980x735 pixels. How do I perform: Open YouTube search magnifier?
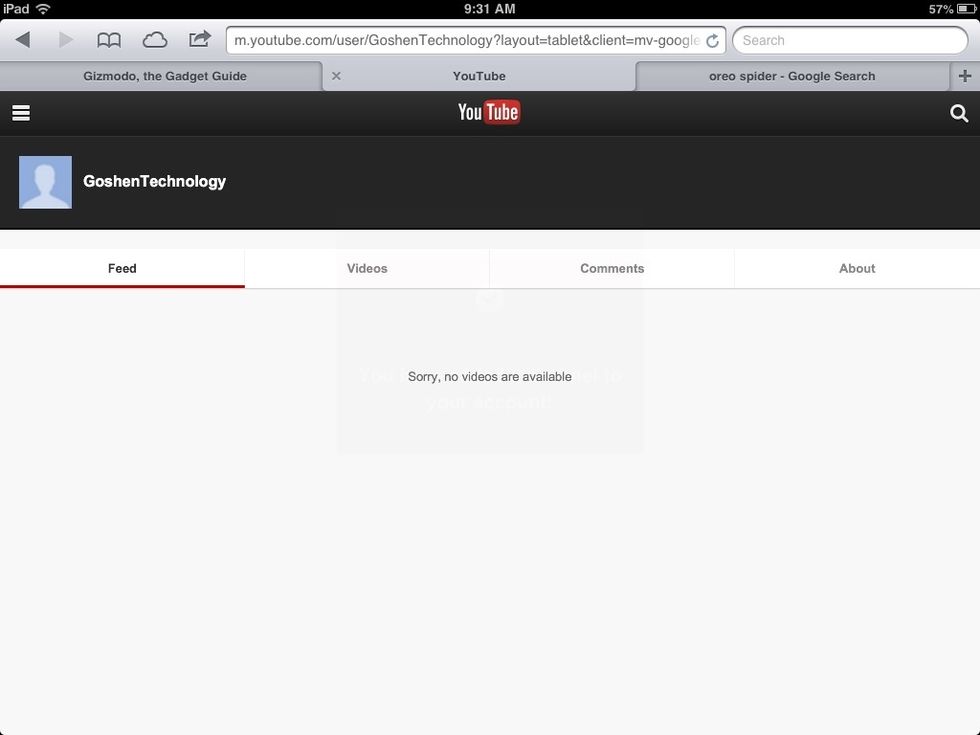(959, 113)
